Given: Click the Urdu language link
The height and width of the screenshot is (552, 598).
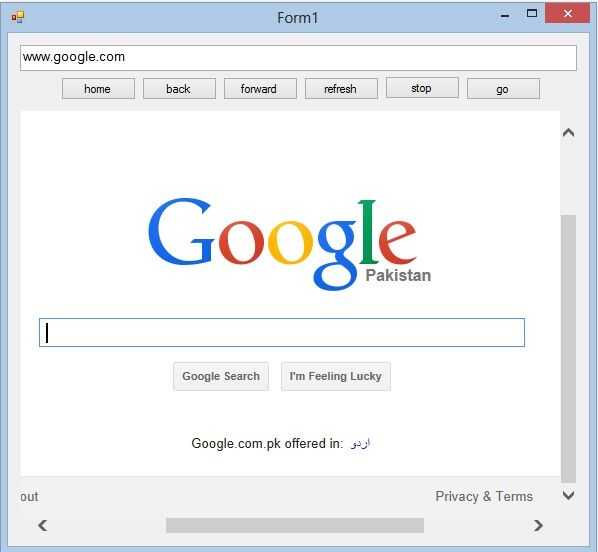Looking at the screenshot, I should tap(360, 444).
